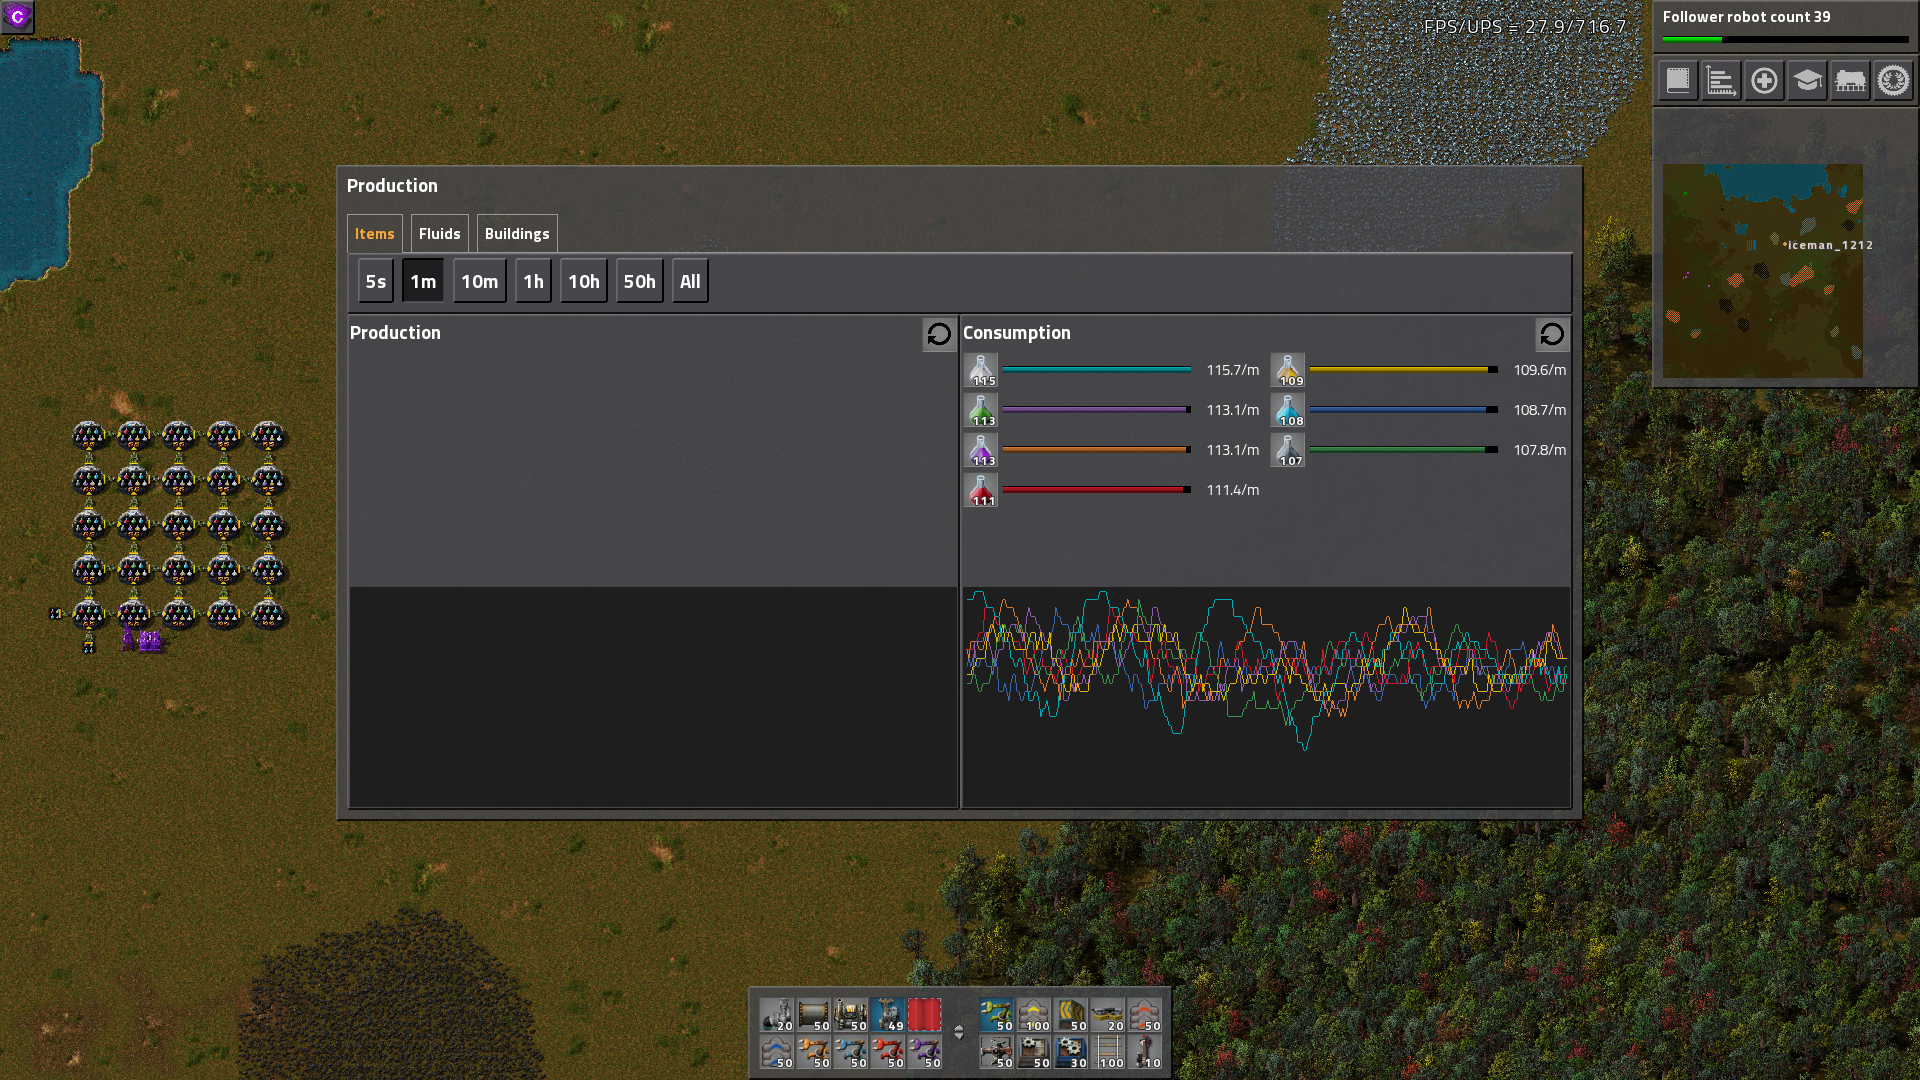1920x1080 pixels.
Task: Open the trains overview locomotive icon
Action: point(1850,80)
